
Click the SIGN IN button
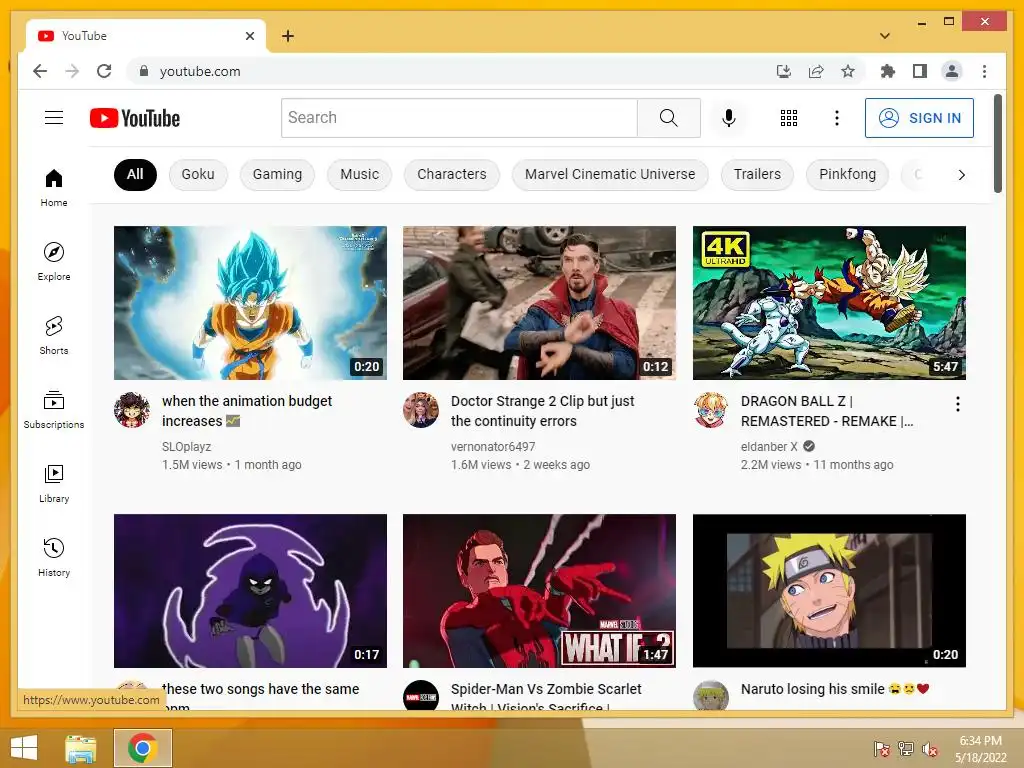coord(919,118)
